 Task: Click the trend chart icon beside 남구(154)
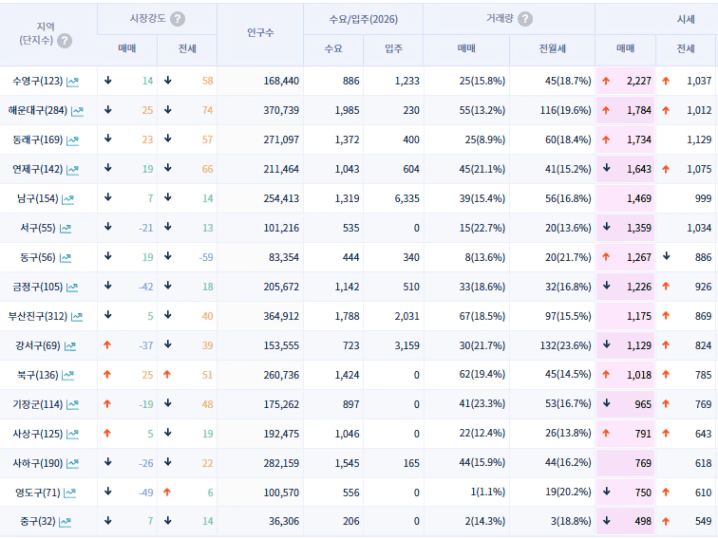(68, 199)
